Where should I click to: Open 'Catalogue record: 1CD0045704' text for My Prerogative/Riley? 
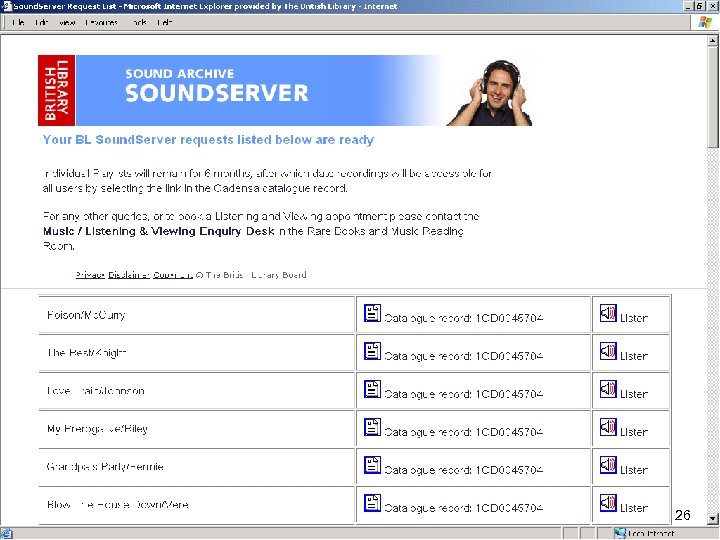point(464,432)
